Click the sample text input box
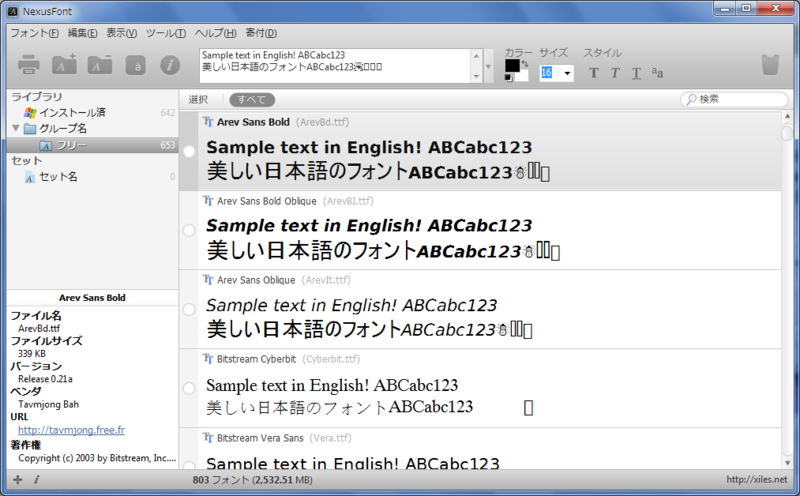Screen dimensions: 800x496 (x=335, y=66)
